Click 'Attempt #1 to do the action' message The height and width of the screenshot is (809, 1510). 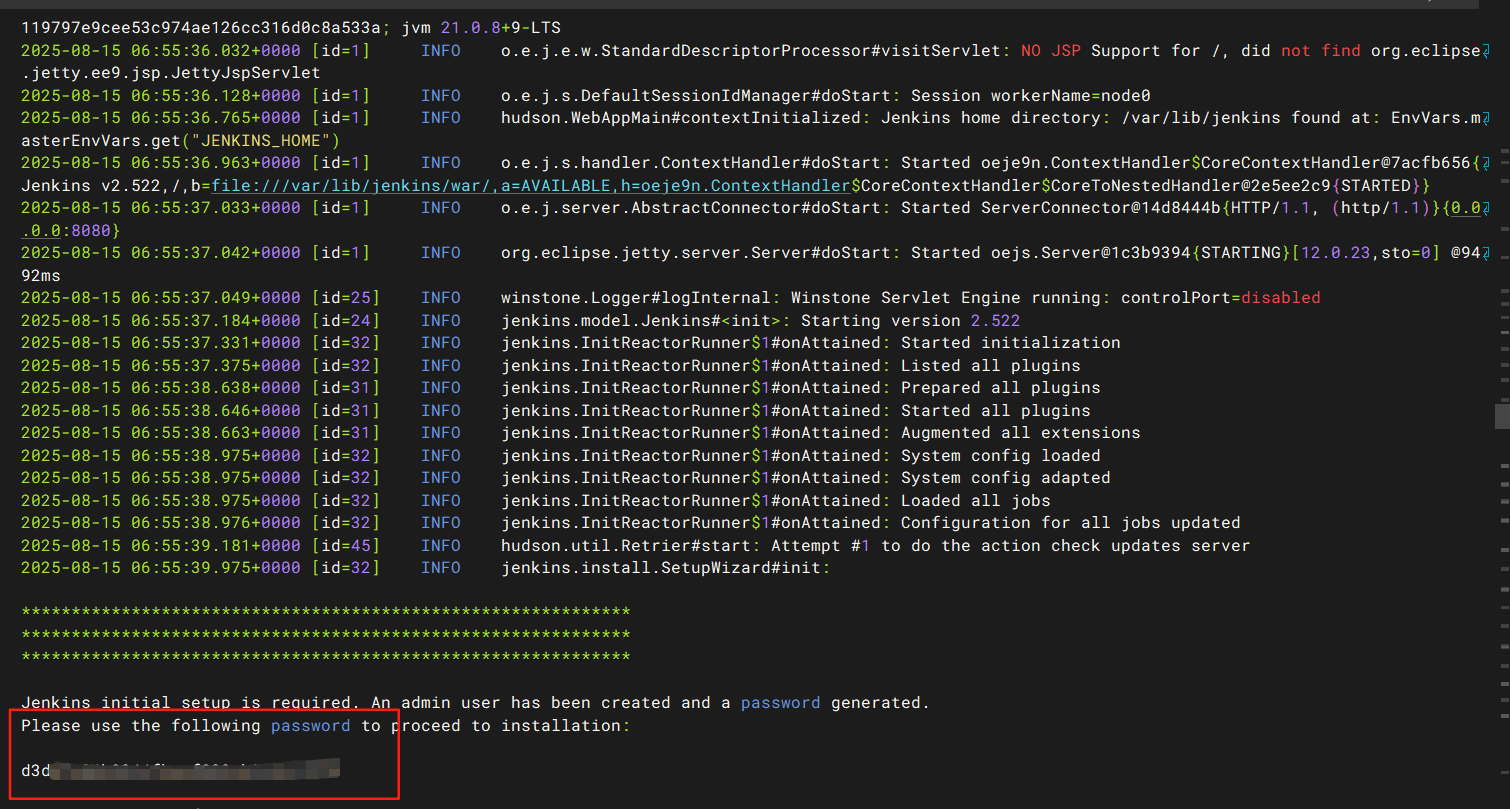(x=906, y=546)
